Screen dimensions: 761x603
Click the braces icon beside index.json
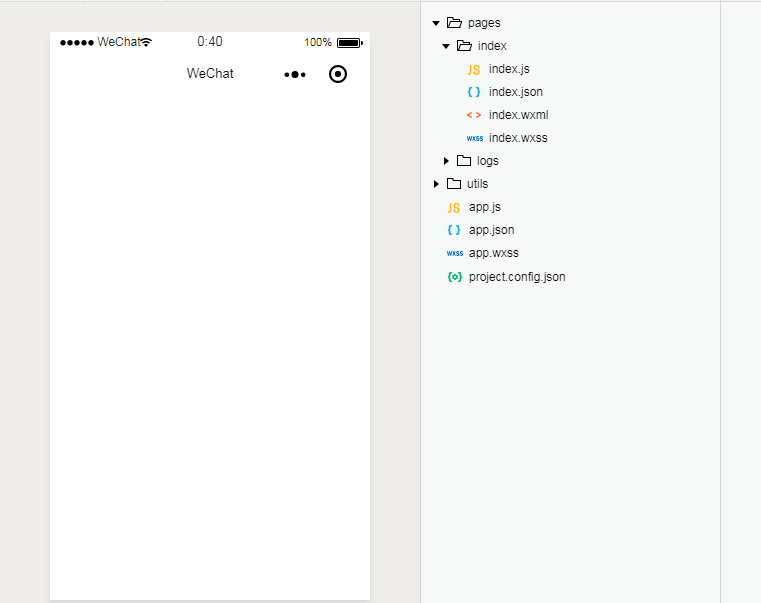tap(473, 92)
